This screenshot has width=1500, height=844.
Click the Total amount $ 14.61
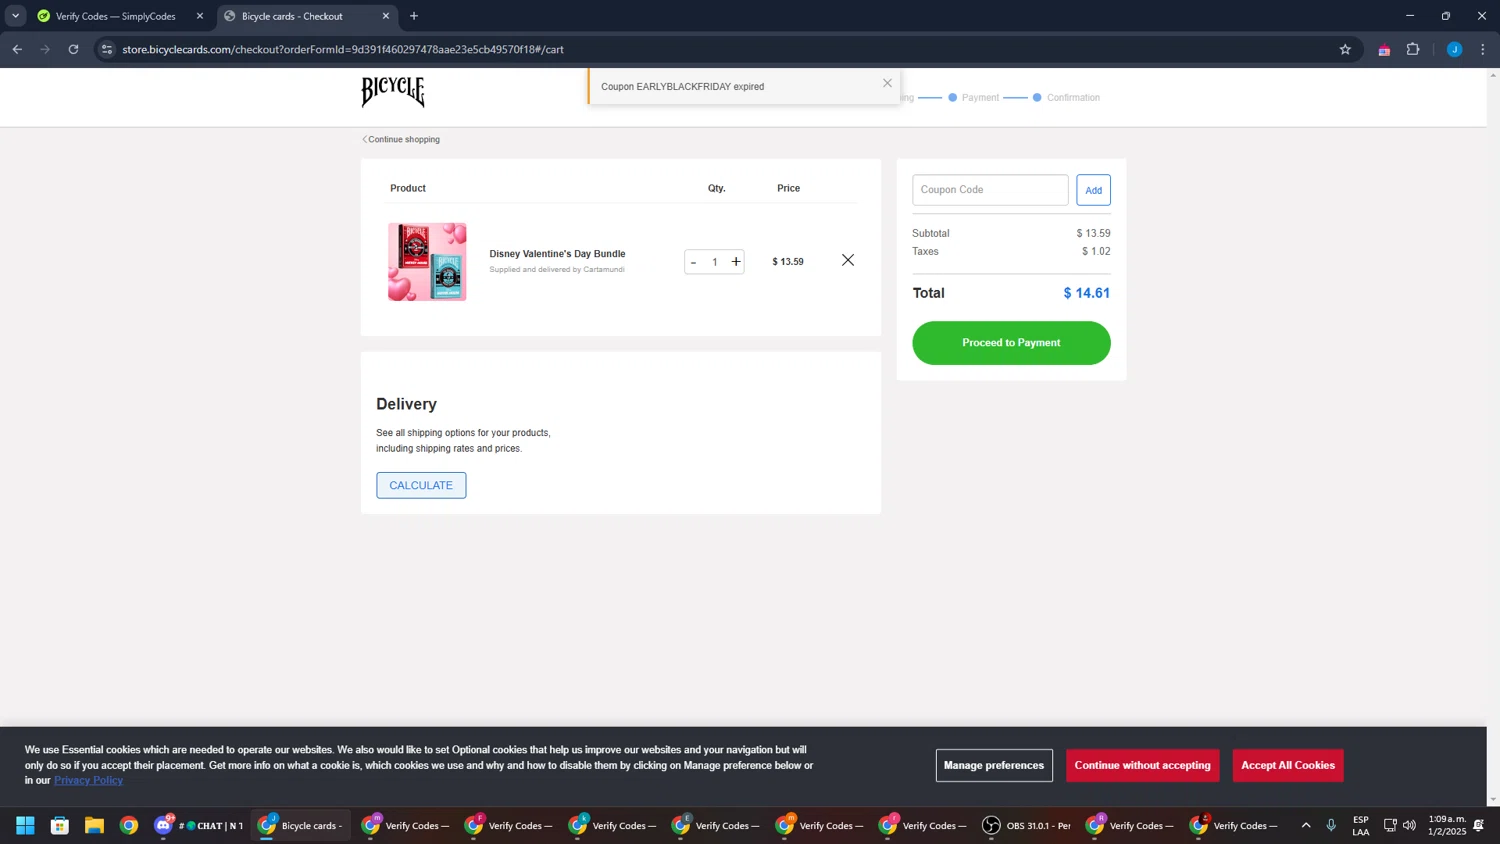coord(1087,293)
